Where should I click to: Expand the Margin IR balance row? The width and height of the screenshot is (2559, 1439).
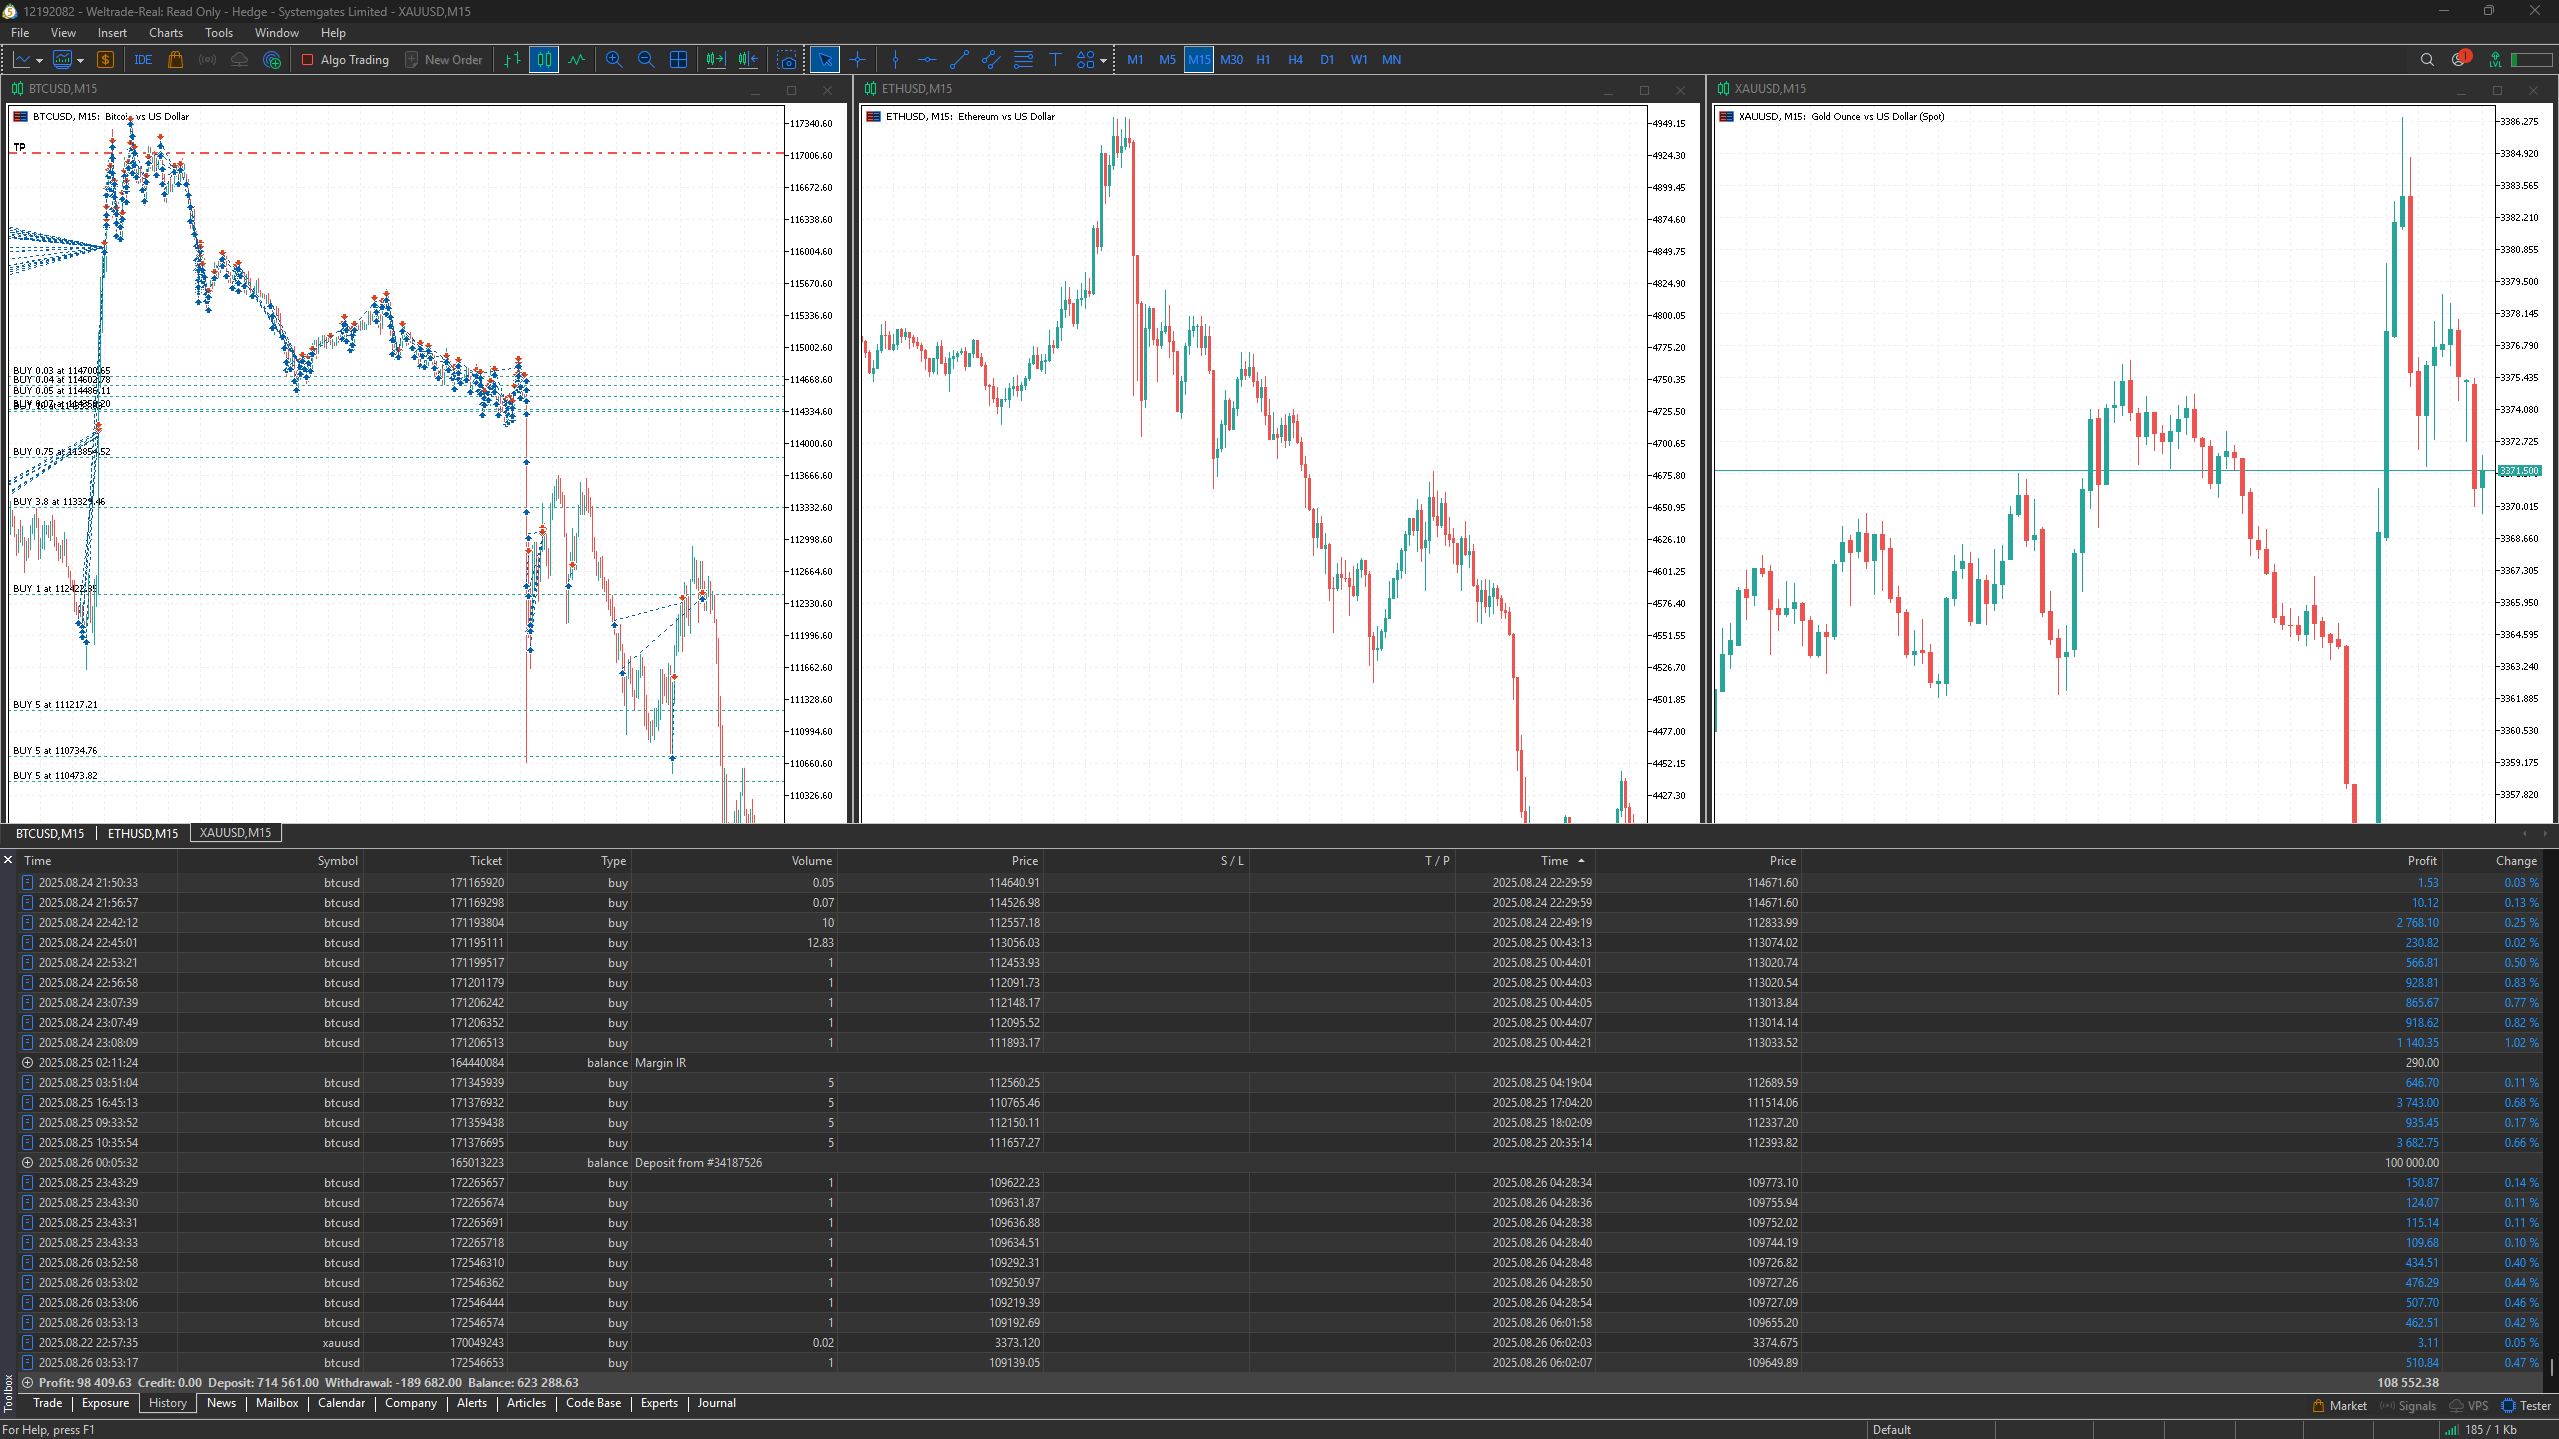[27, 1063]
